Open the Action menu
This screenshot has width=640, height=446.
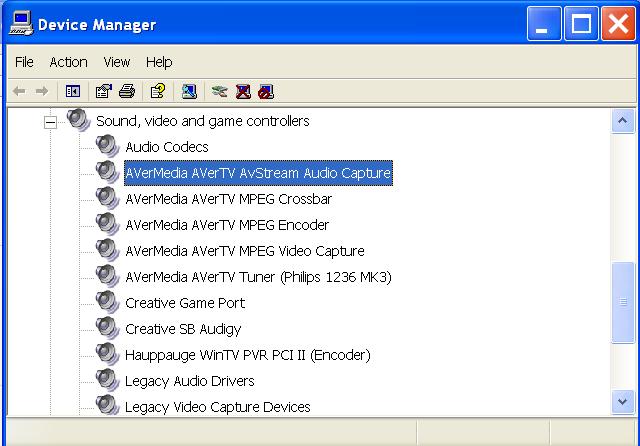[x=69, y=62]
